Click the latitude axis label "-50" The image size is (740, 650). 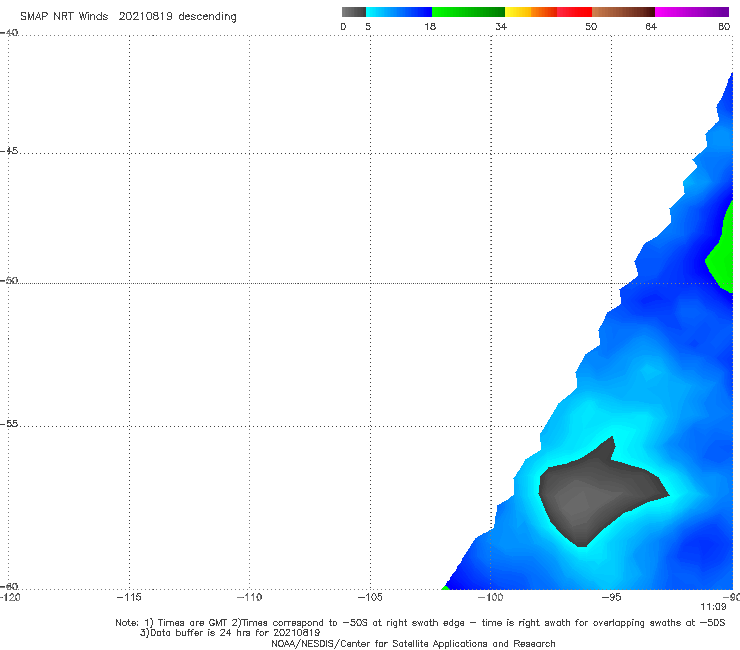pyautogui.click(x=9, y=280)
